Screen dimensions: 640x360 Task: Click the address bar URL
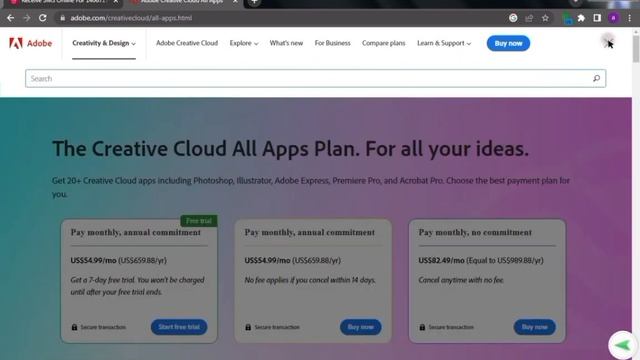coord(131,18)
